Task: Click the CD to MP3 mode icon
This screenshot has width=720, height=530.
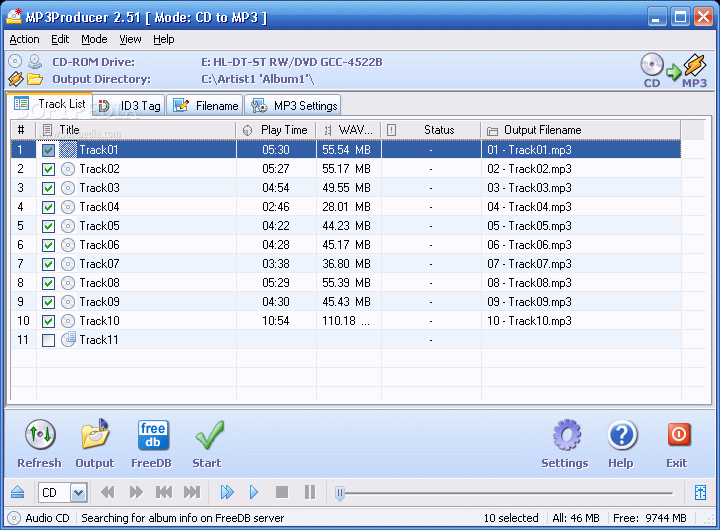Action: coord(674,70)
